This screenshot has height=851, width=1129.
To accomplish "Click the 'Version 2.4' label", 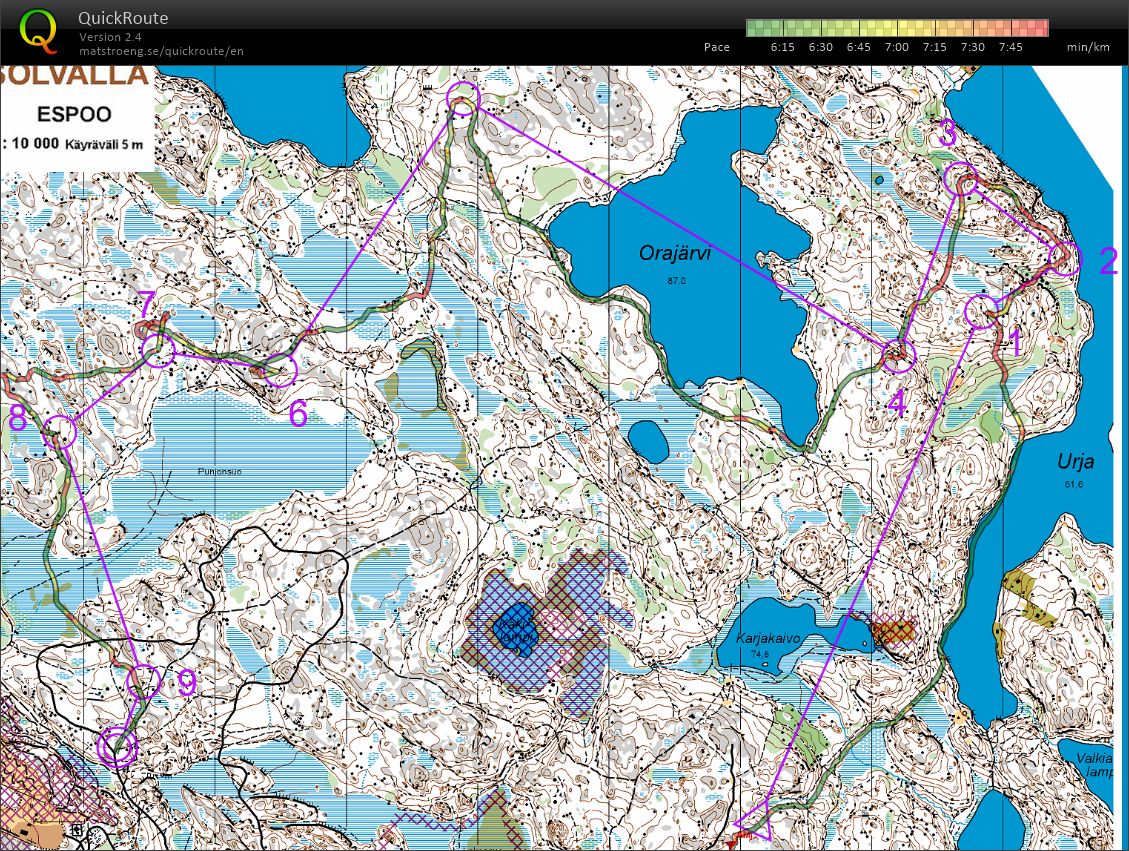I will tap(110, 37).
